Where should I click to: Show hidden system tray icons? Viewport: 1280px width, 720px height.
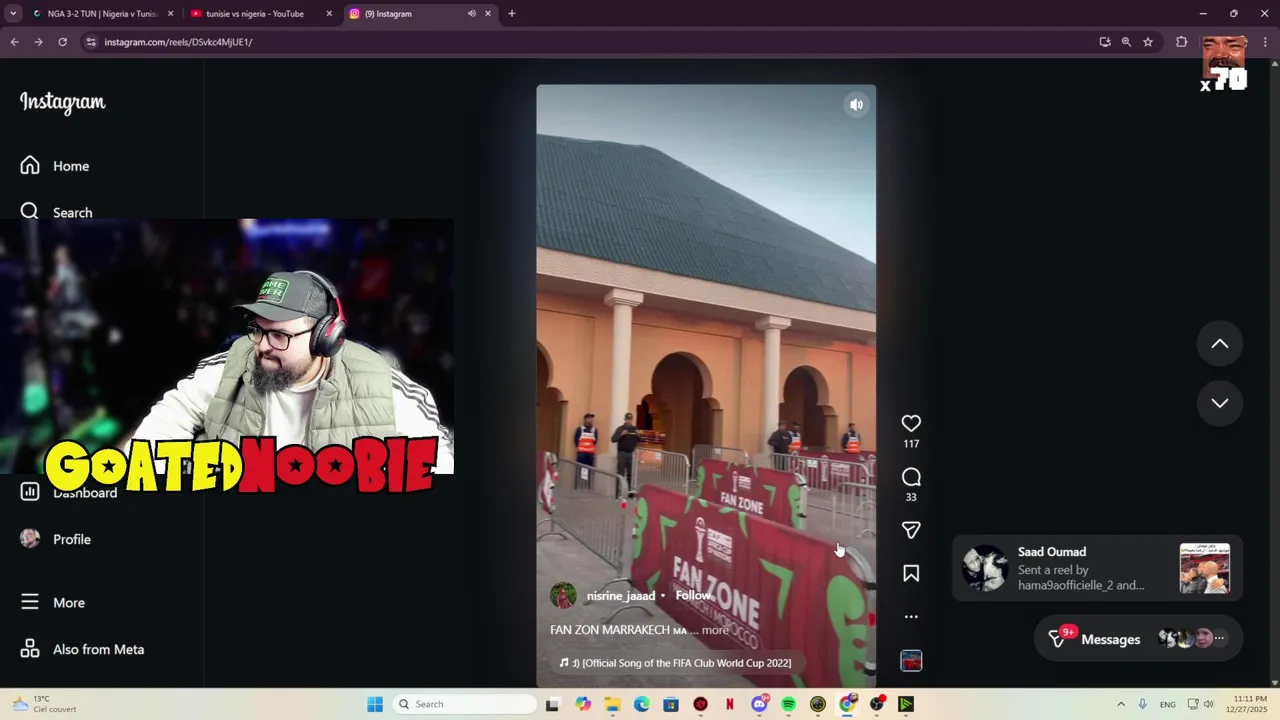tap(1121, 704)
